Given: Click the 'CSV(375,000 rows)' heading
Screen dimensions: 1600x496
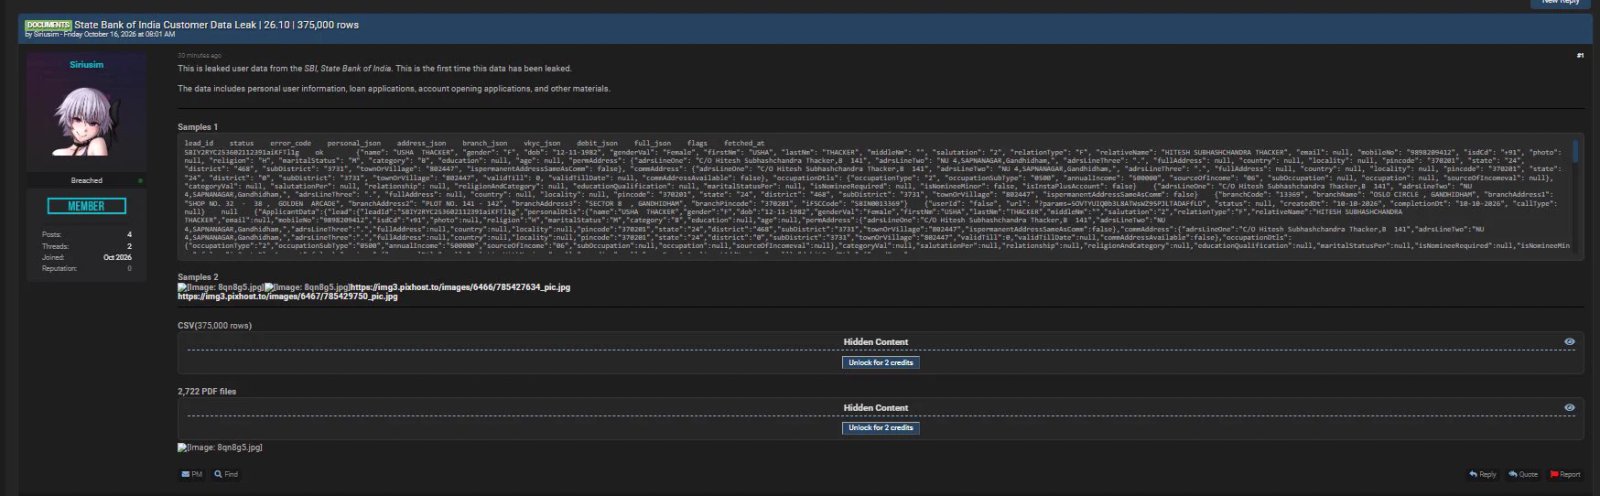Looking at the screenshot, I should coord(215,326).
